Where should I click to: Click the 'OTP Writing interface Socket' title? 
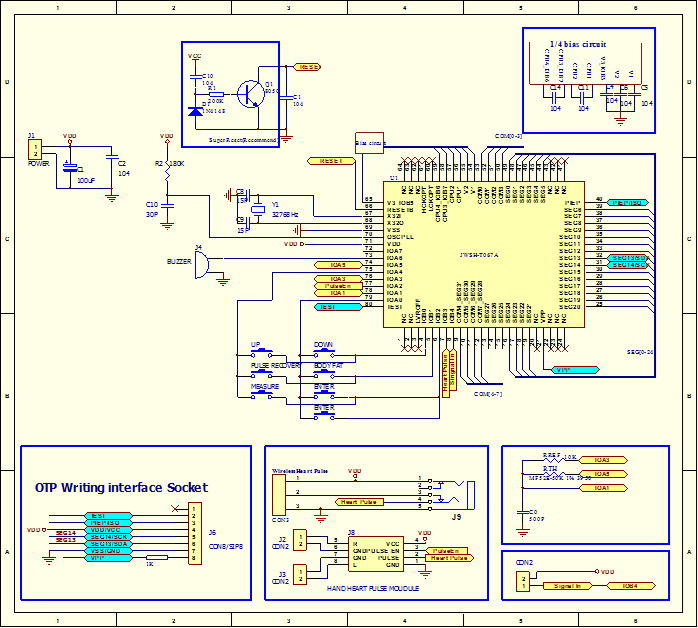121,488
